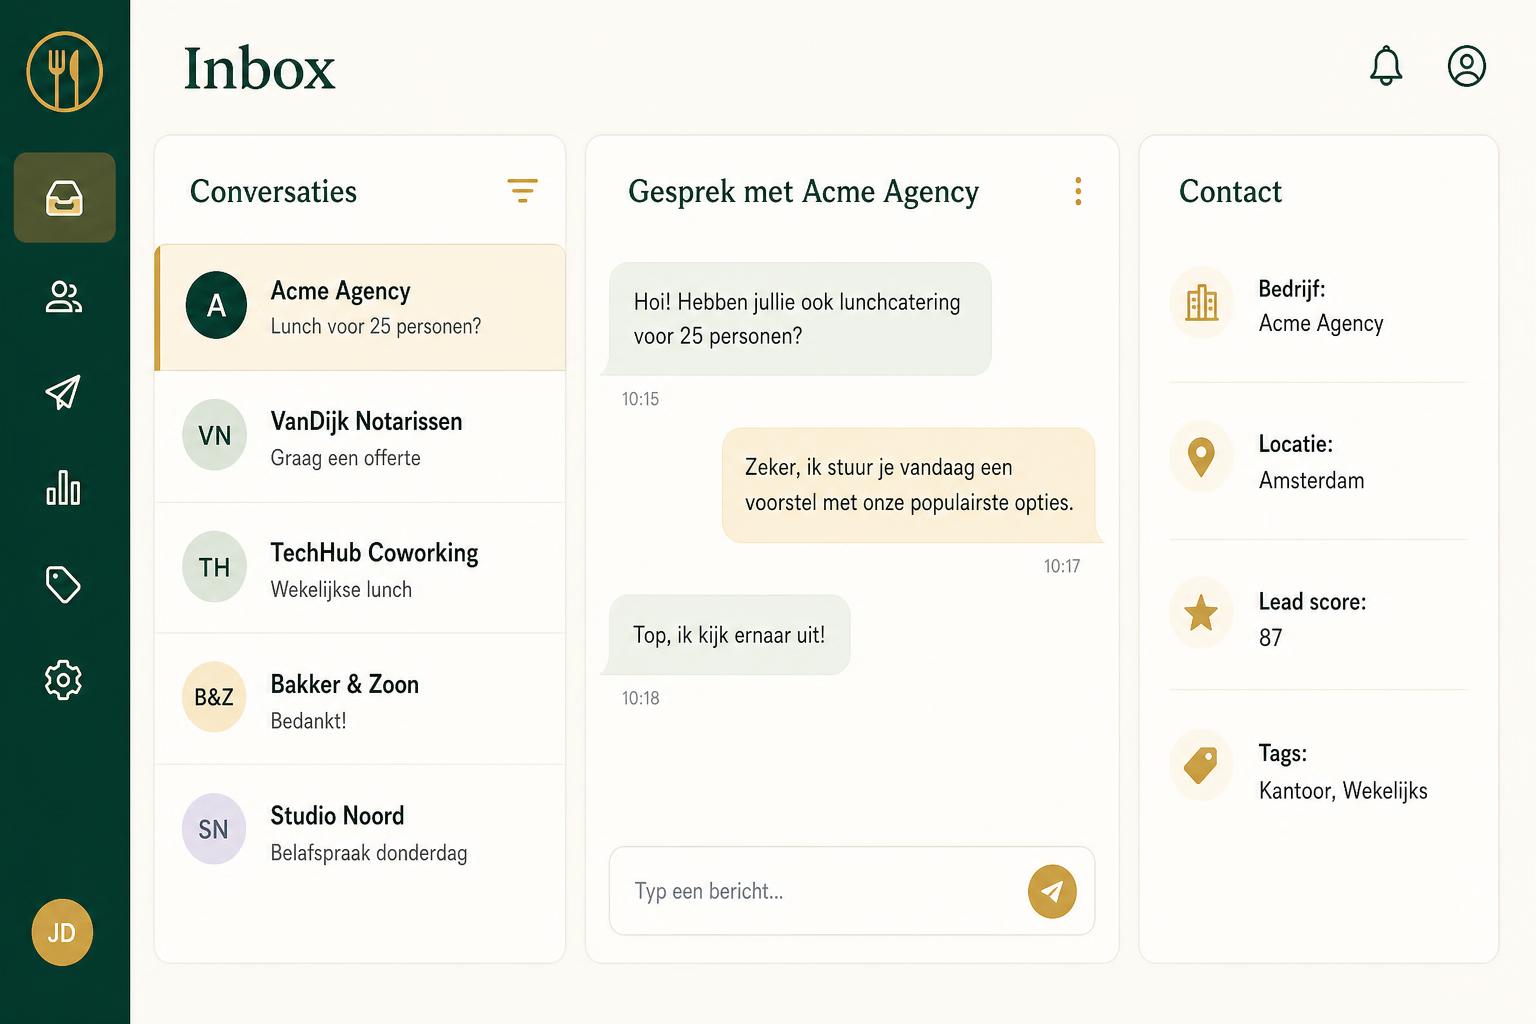Open the Inbox tray sidebar icon
This screenshot has height=1024, width=1536.
coord(64,197)
